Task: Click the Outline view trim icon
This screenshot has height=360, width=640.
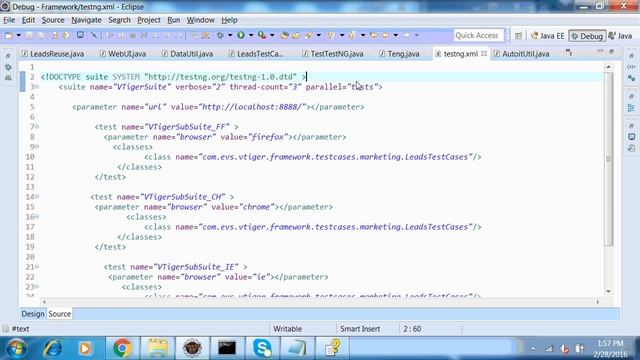Action: [x=631, y=107]
